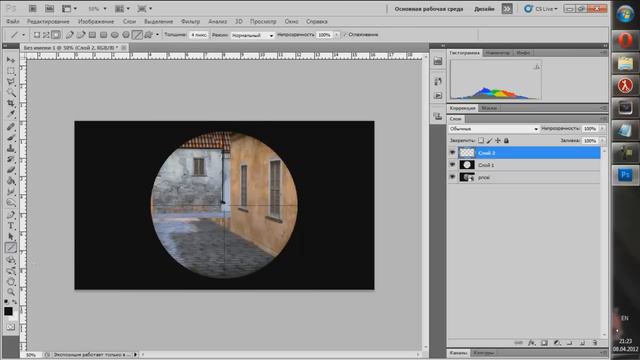The image size is (640, 360).
Task: Switch to the Маски tab
Action: pos(489,108)
